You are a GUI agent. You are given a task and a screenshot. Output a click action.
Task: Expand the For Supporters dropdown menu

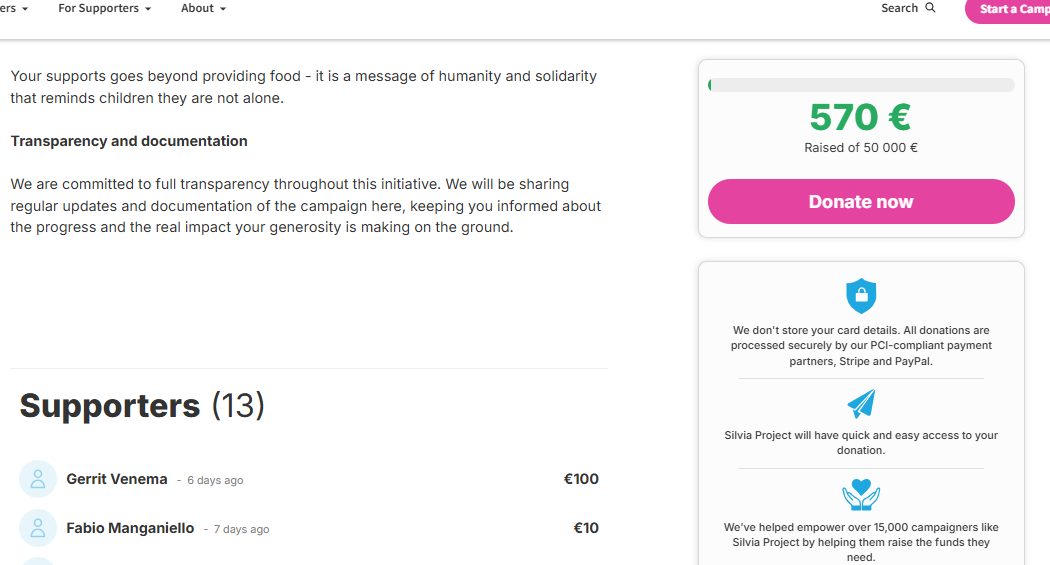(104, 8)
